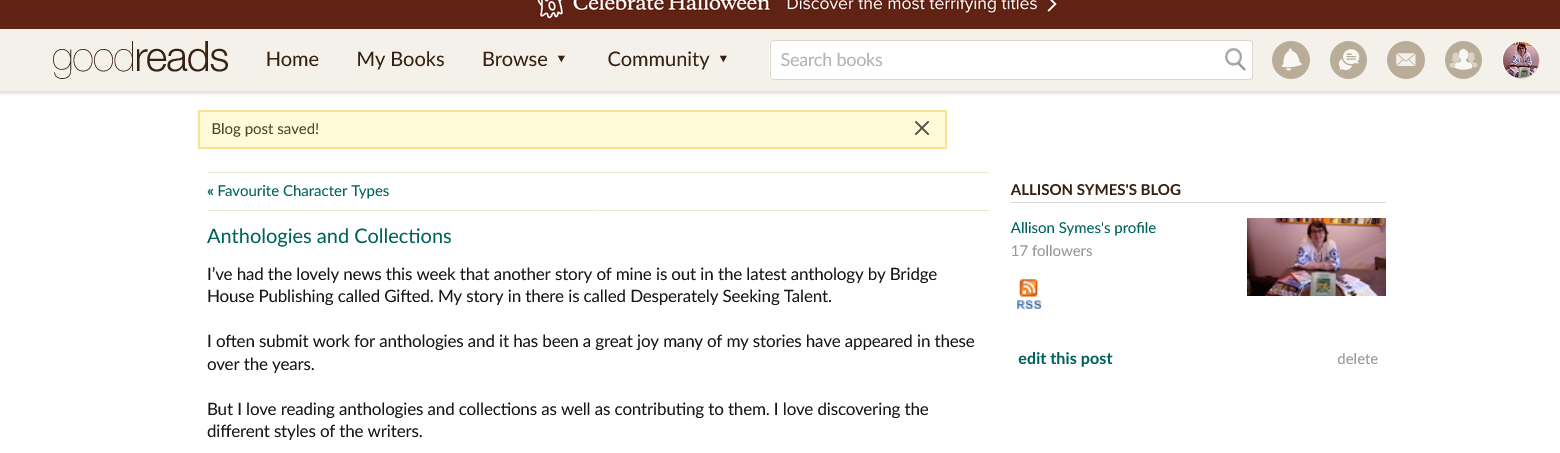1560x453 pixels.
Task: Expand the Browse dropdown menu
Action: tap(524, 60)
